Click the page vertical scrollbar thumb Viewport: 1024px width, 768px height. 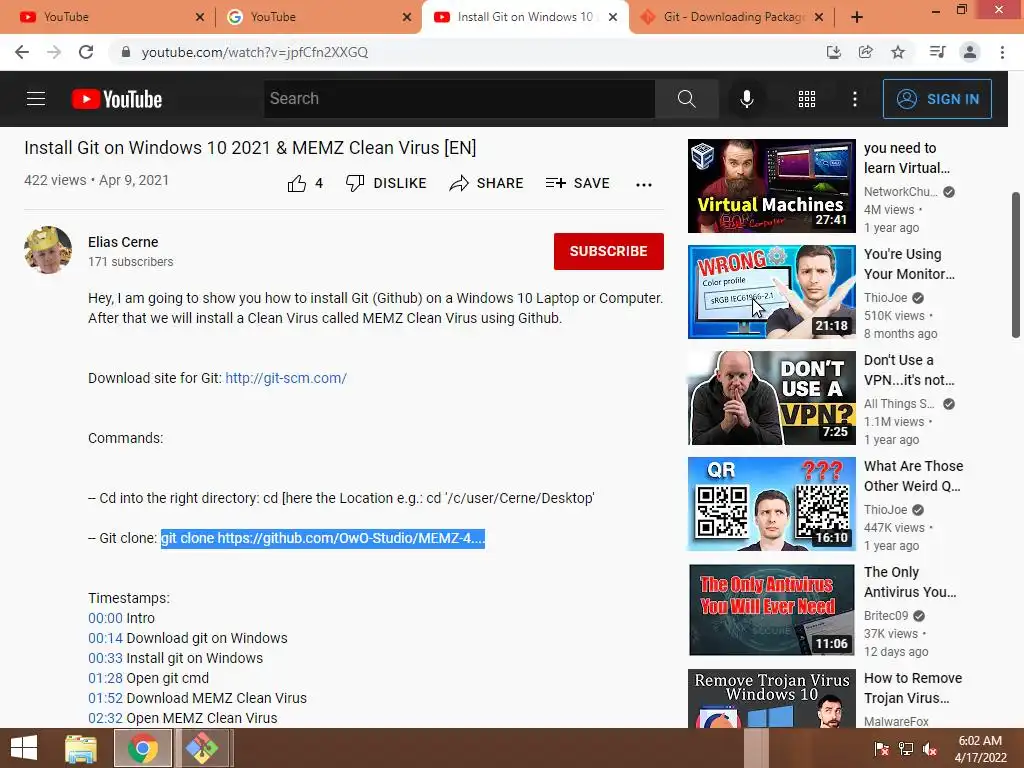pos(1016,264)
